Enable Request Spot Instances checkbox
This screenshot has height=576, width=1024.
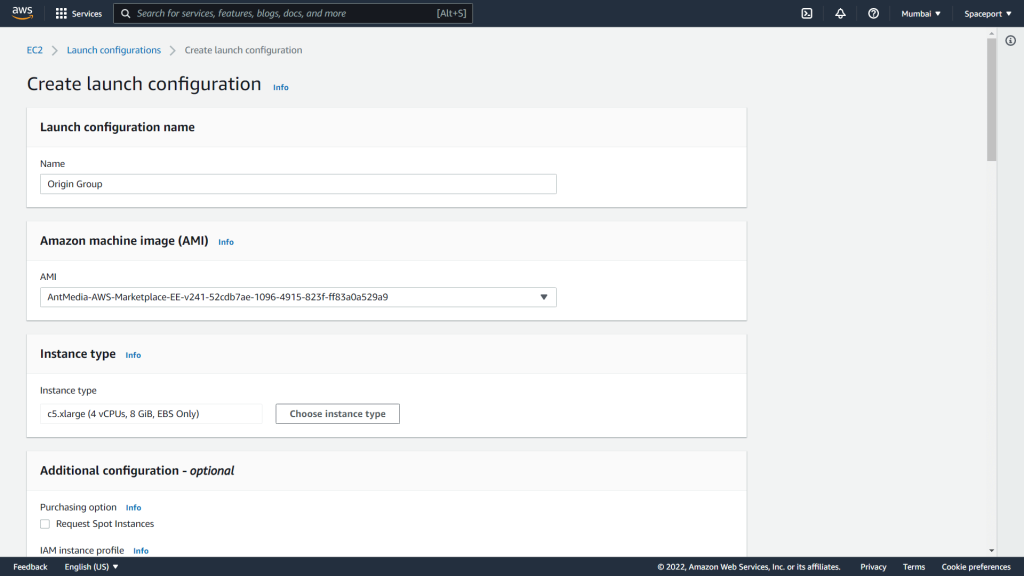(45, 524)
